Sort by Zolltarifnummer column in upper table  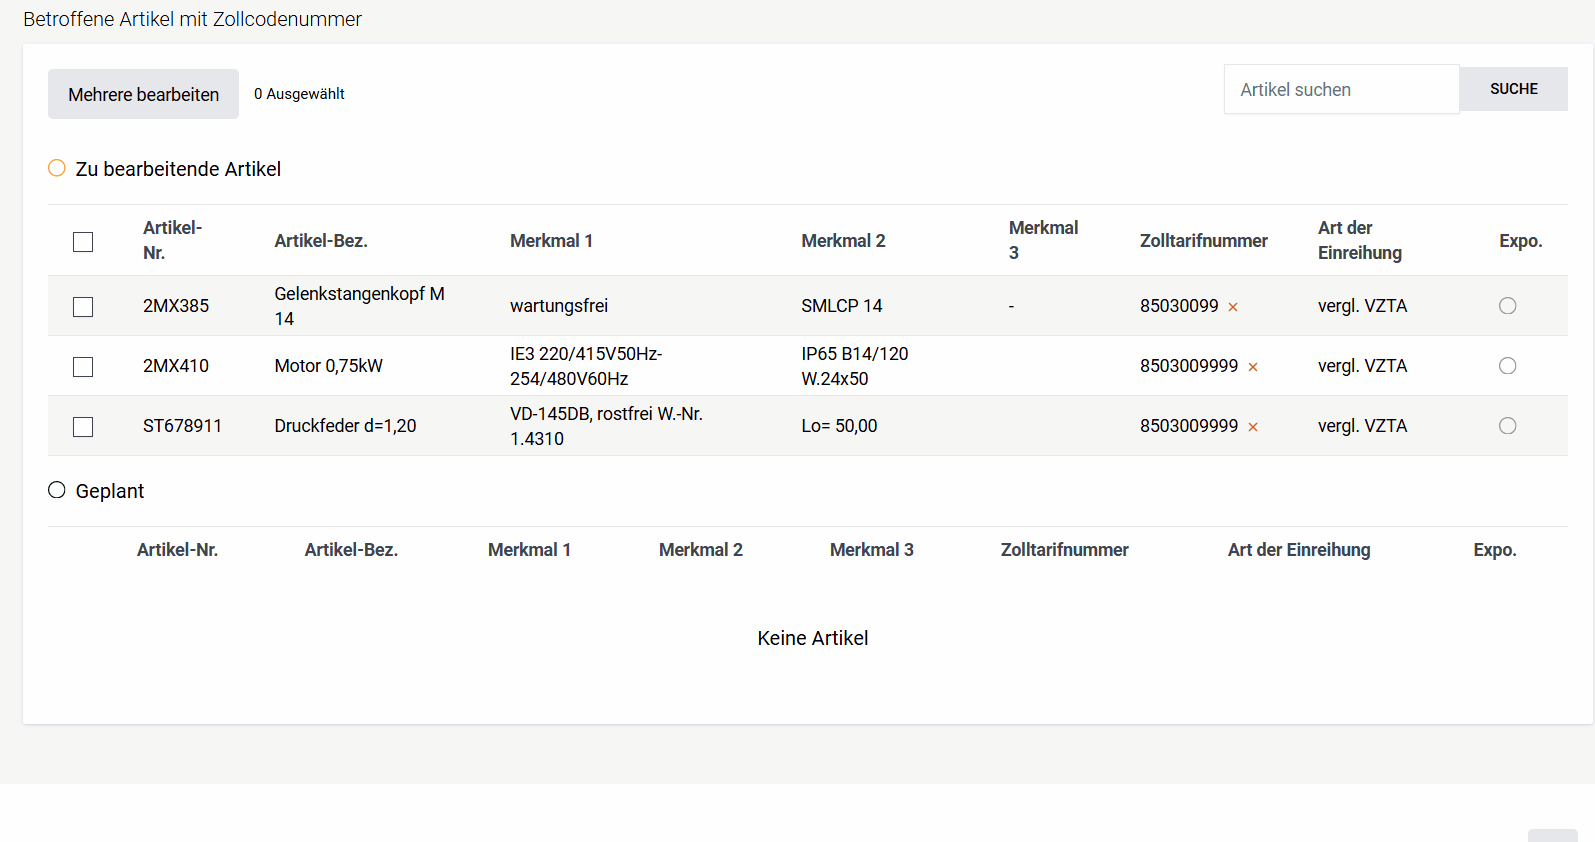[1203, 241]
